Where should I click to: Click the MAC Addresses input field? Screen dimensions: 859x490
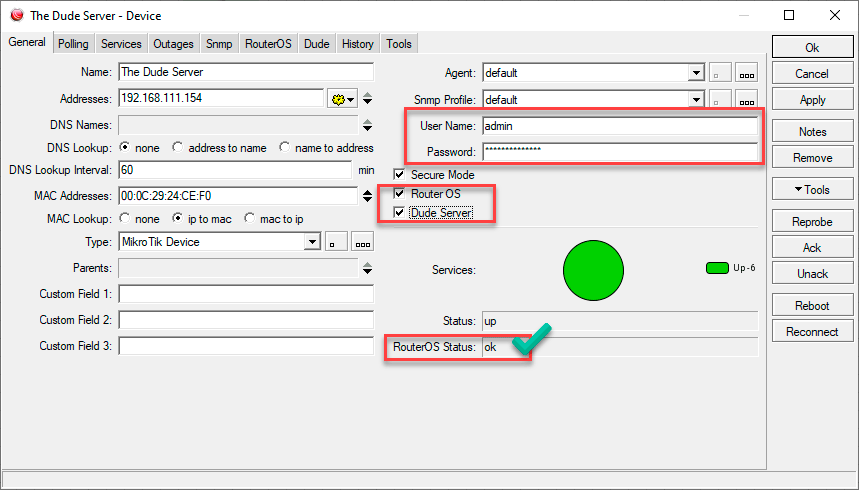coord(238,196)
